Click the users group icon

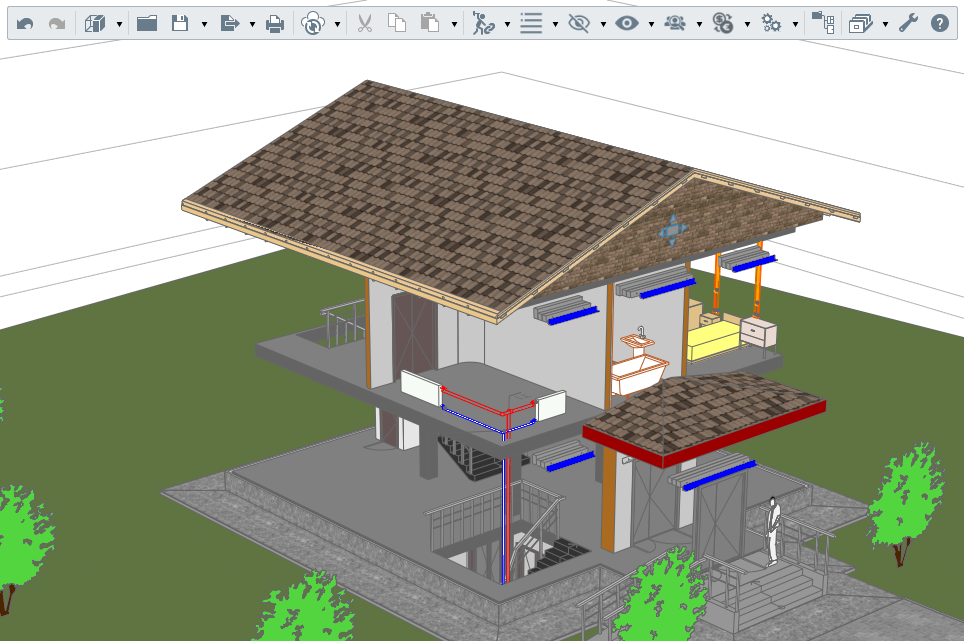675,24
